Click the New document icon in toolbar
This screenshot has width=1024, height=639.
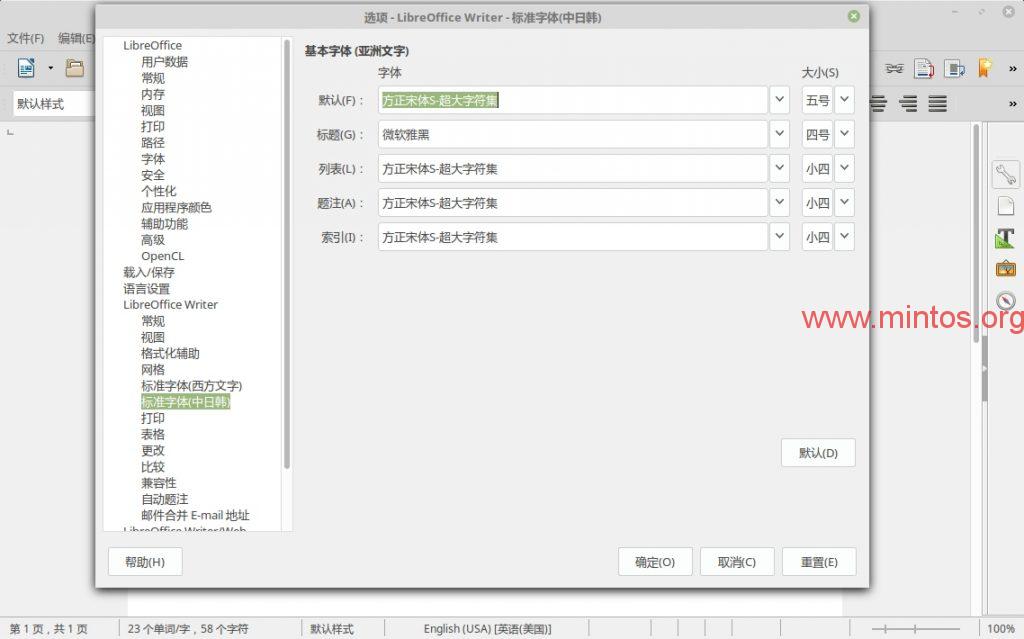click(26, 68)
